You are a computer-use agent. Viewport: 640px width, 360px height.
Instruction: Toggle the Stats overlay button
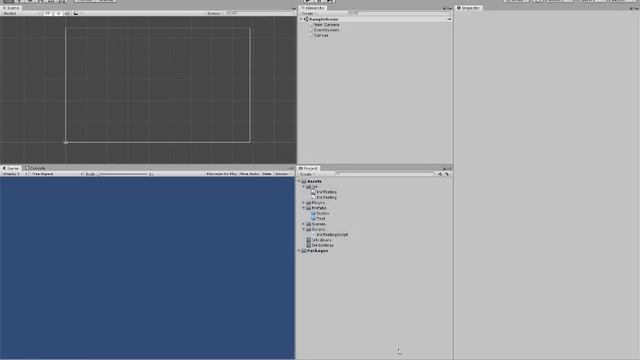267,174
